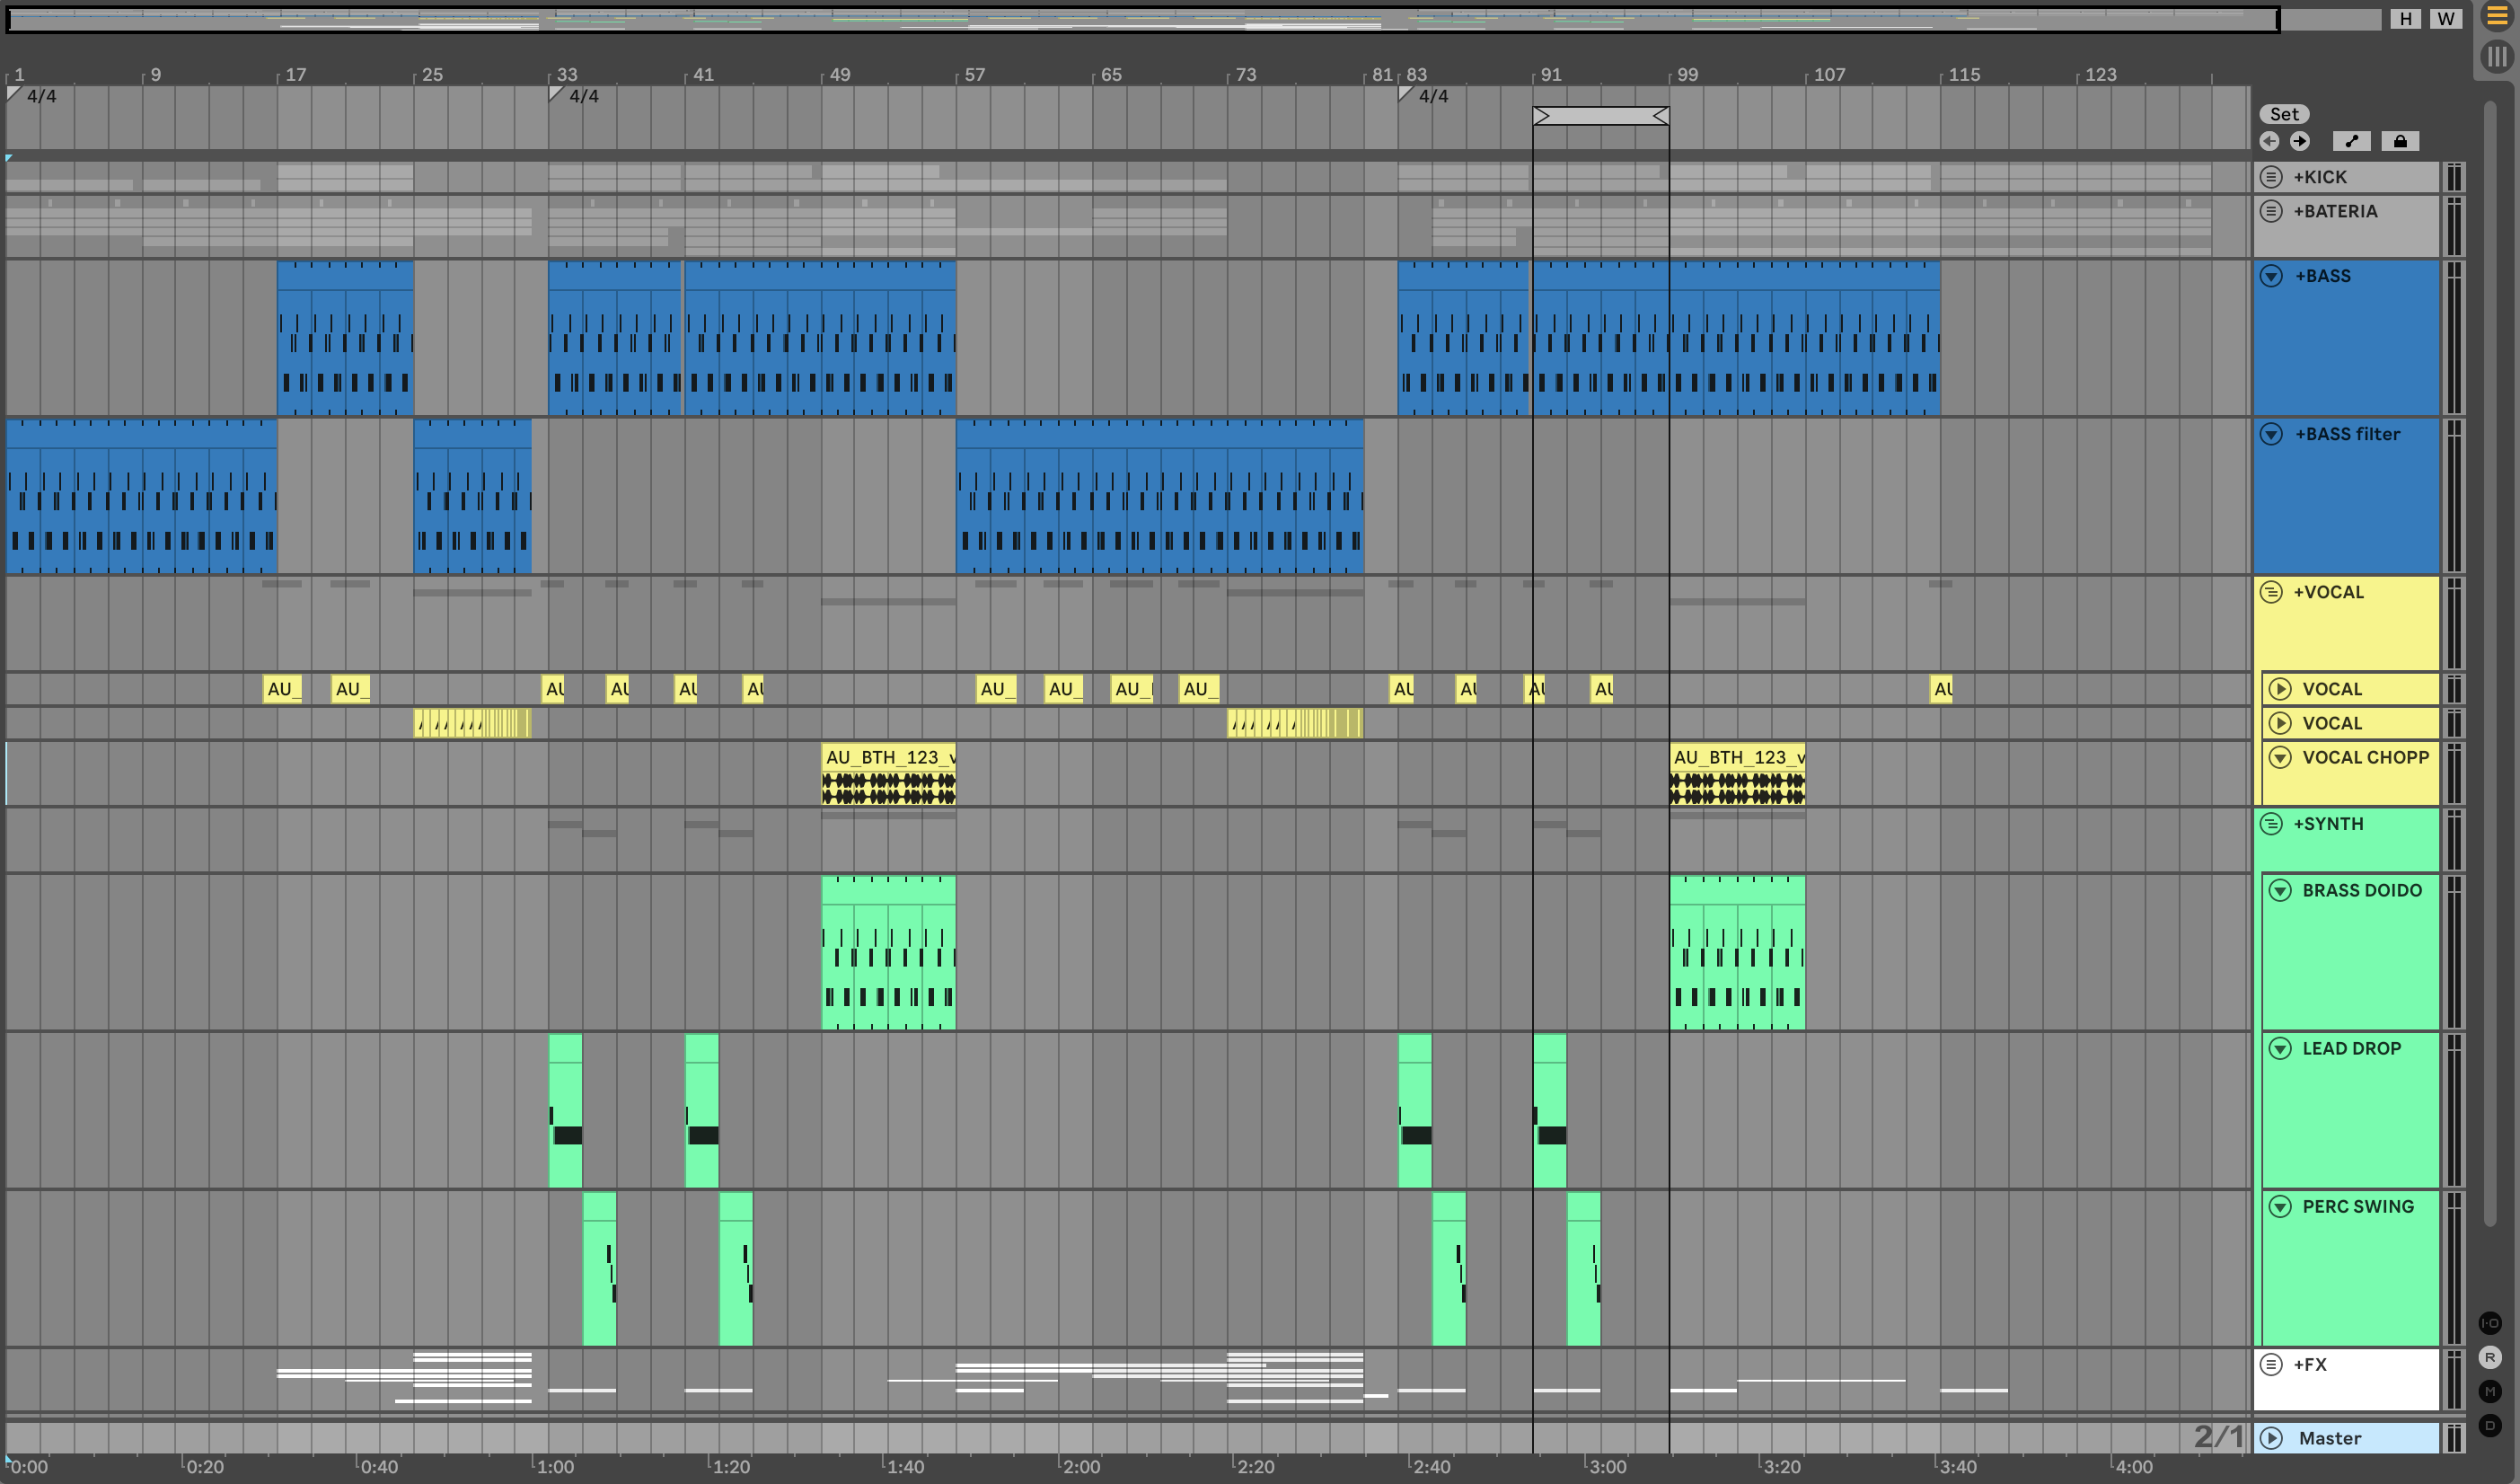
Task: Click bar 65 in the beat-time ruler
Action: [1111, 75]
